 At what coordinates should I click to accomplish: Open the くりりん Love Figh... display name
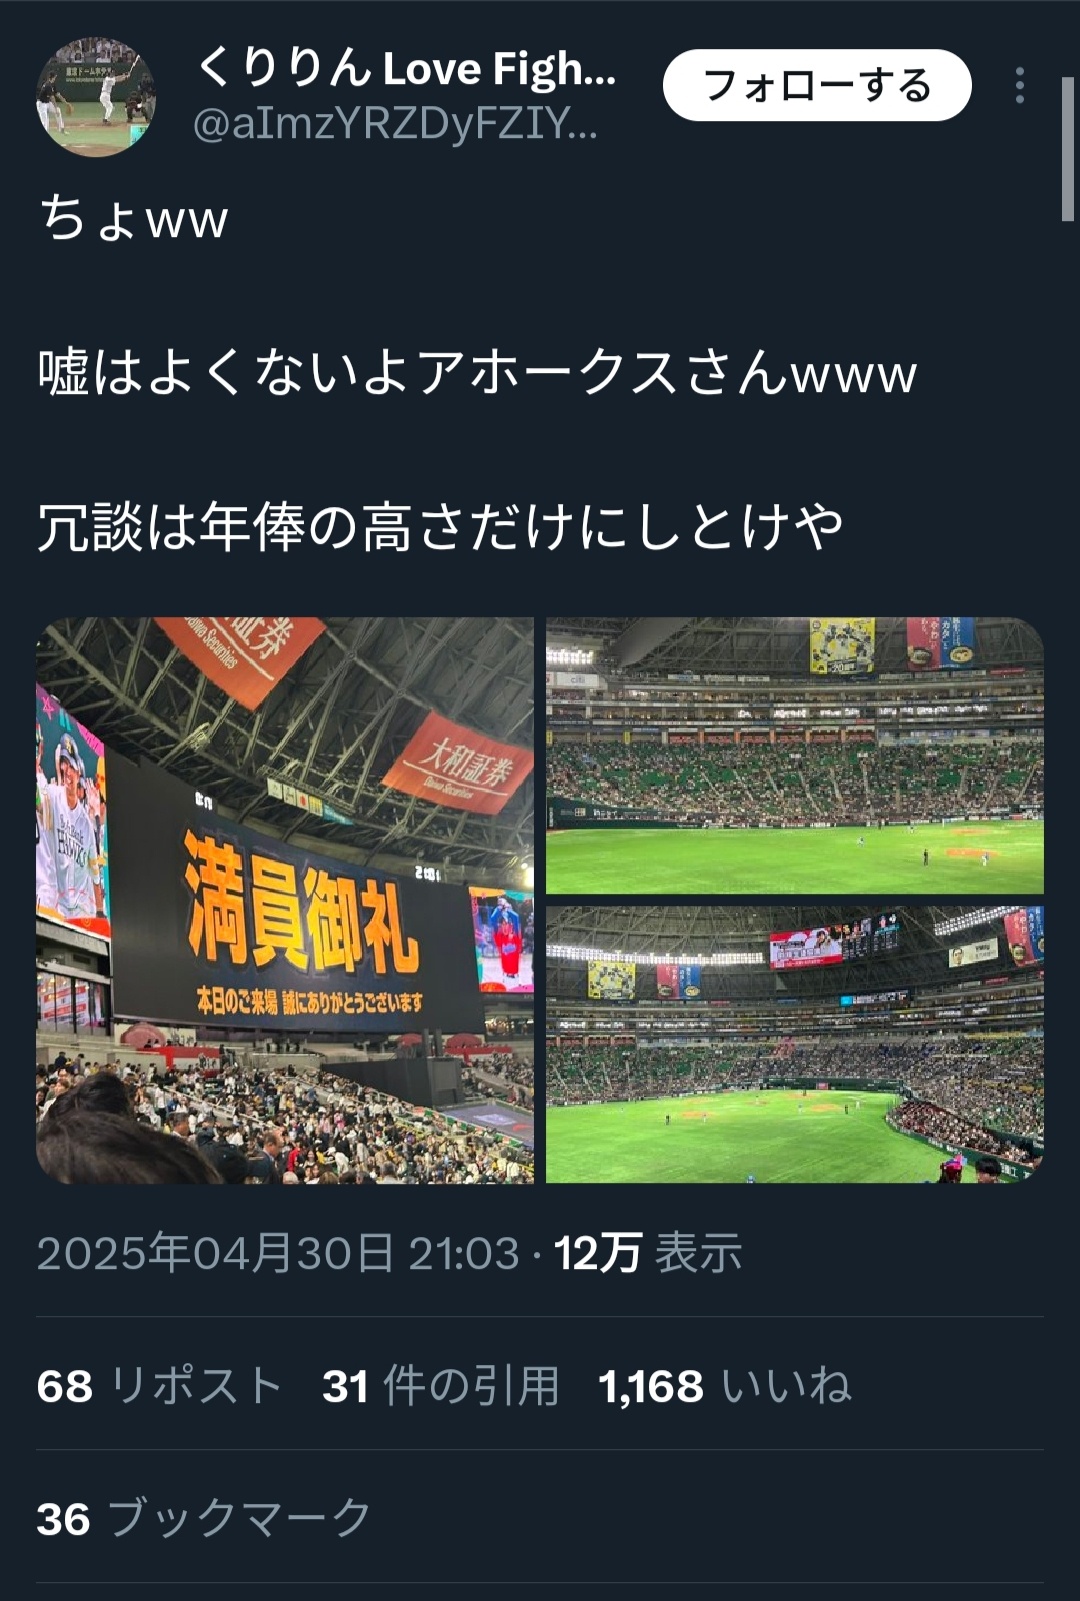(406, 67)
